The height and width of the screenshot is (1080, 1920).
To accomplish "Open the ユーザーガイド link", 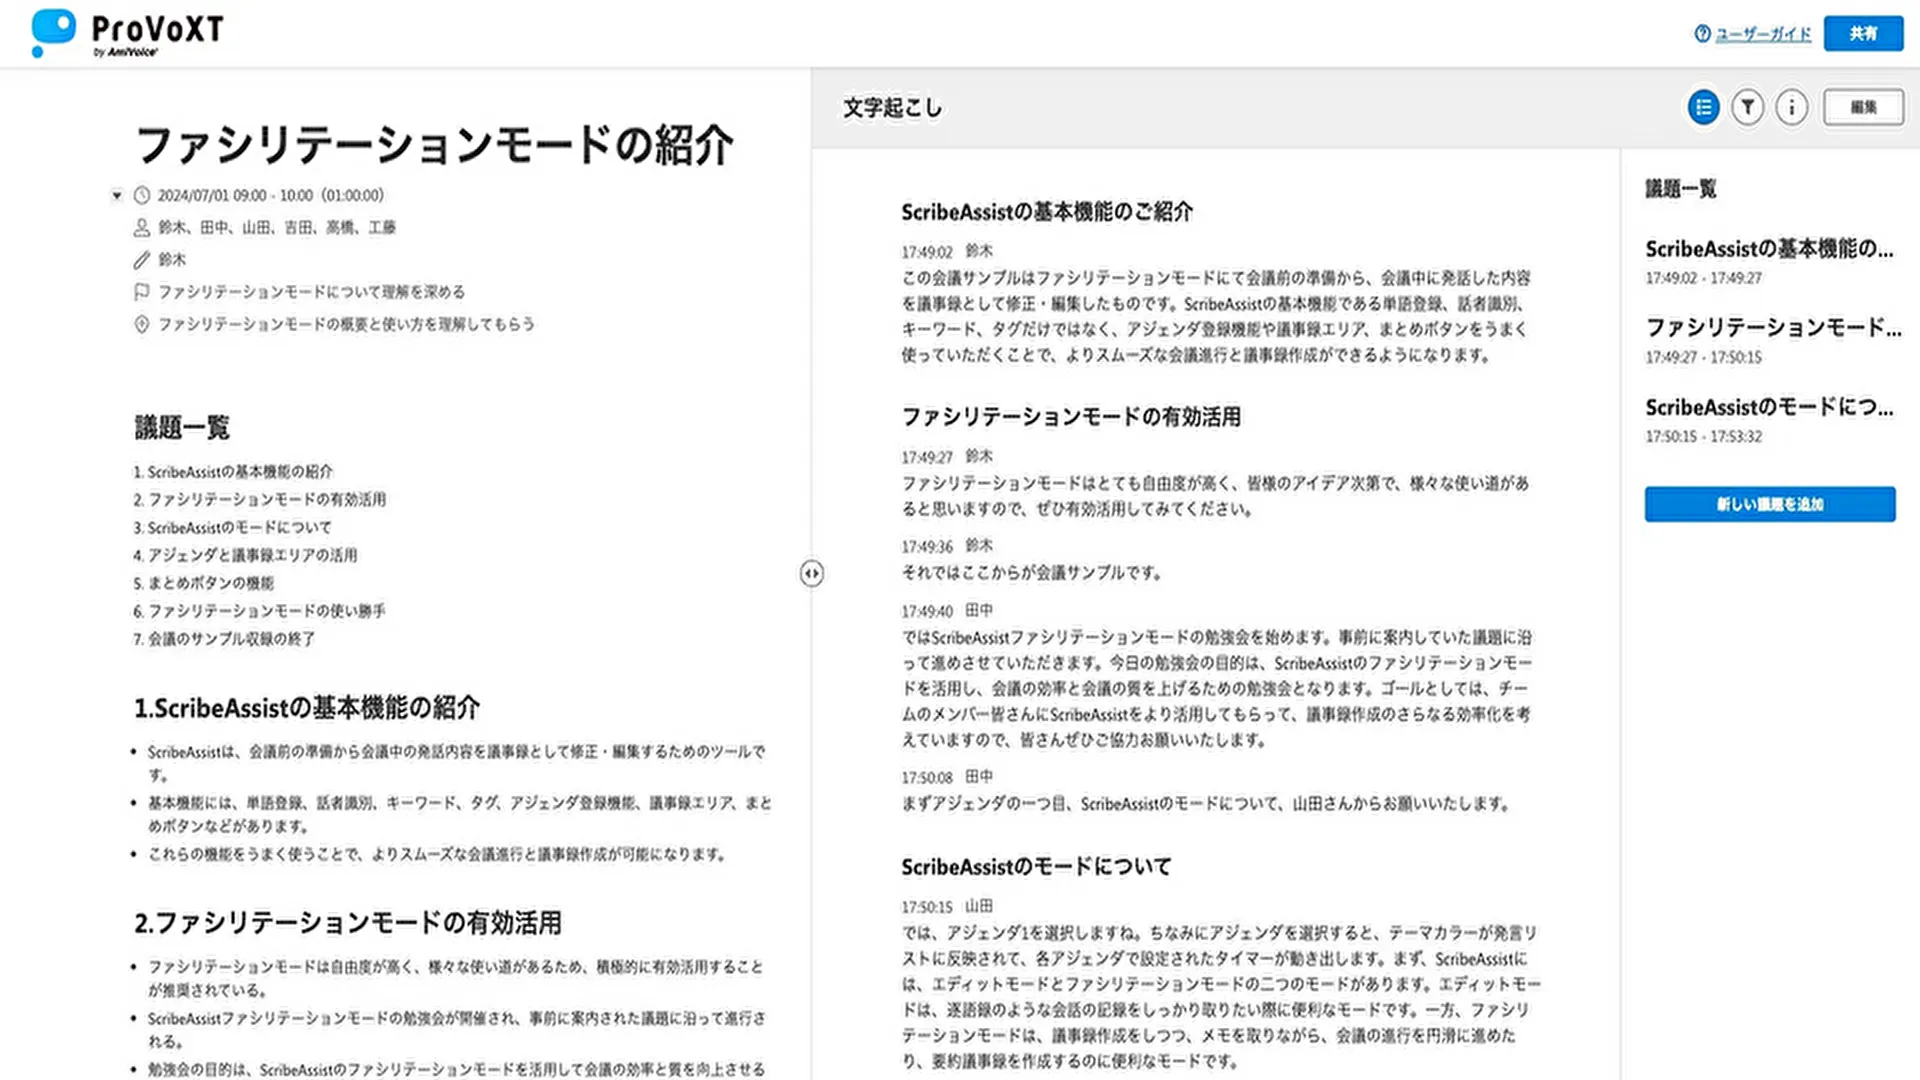I will pyautogui.click(x=1762, y=34).
